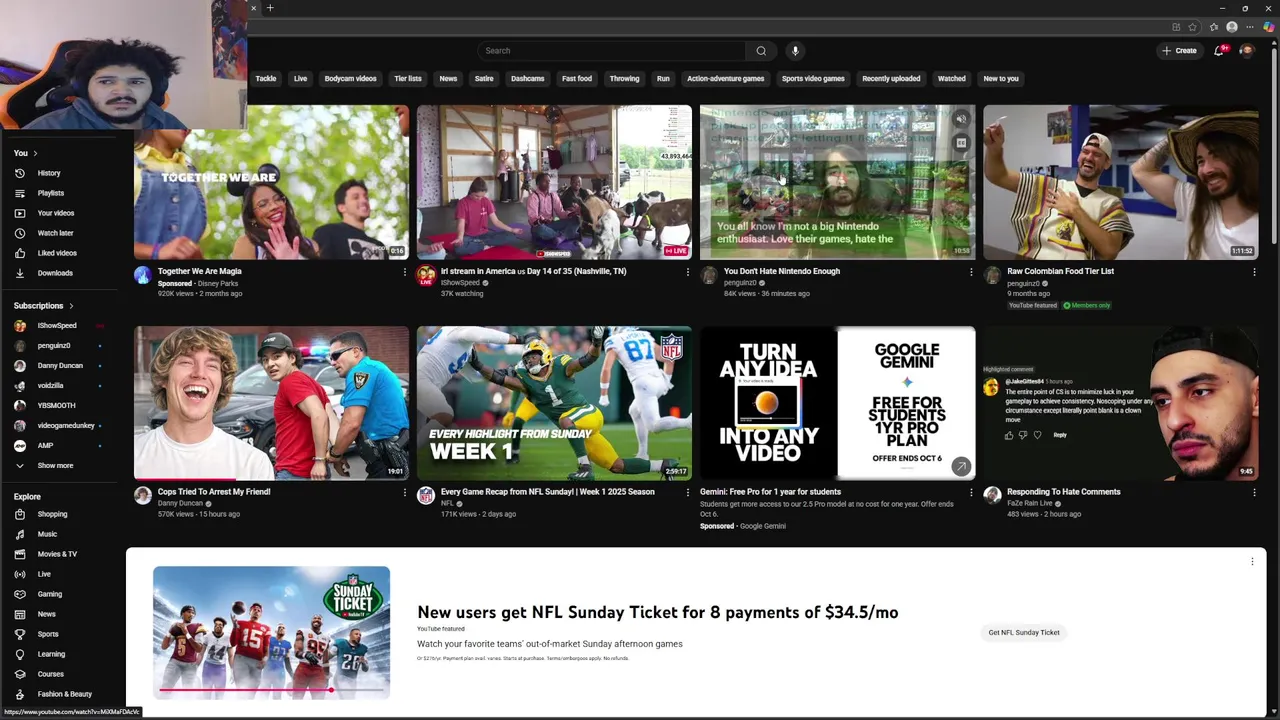This screenshot has height=720, width=1280.
Task: Open News in the Explore section
Action: (x=37, y=614)
